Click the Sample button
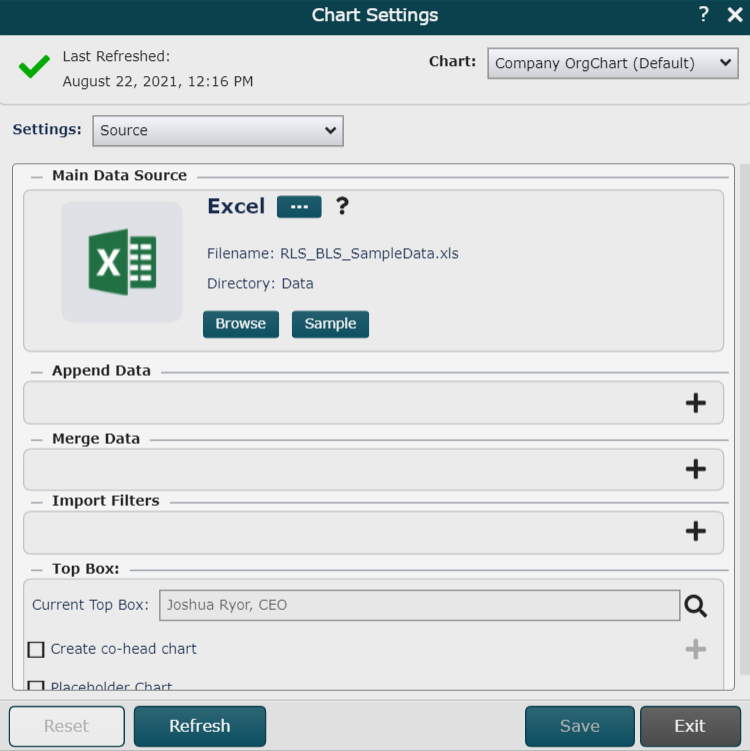 330,324
